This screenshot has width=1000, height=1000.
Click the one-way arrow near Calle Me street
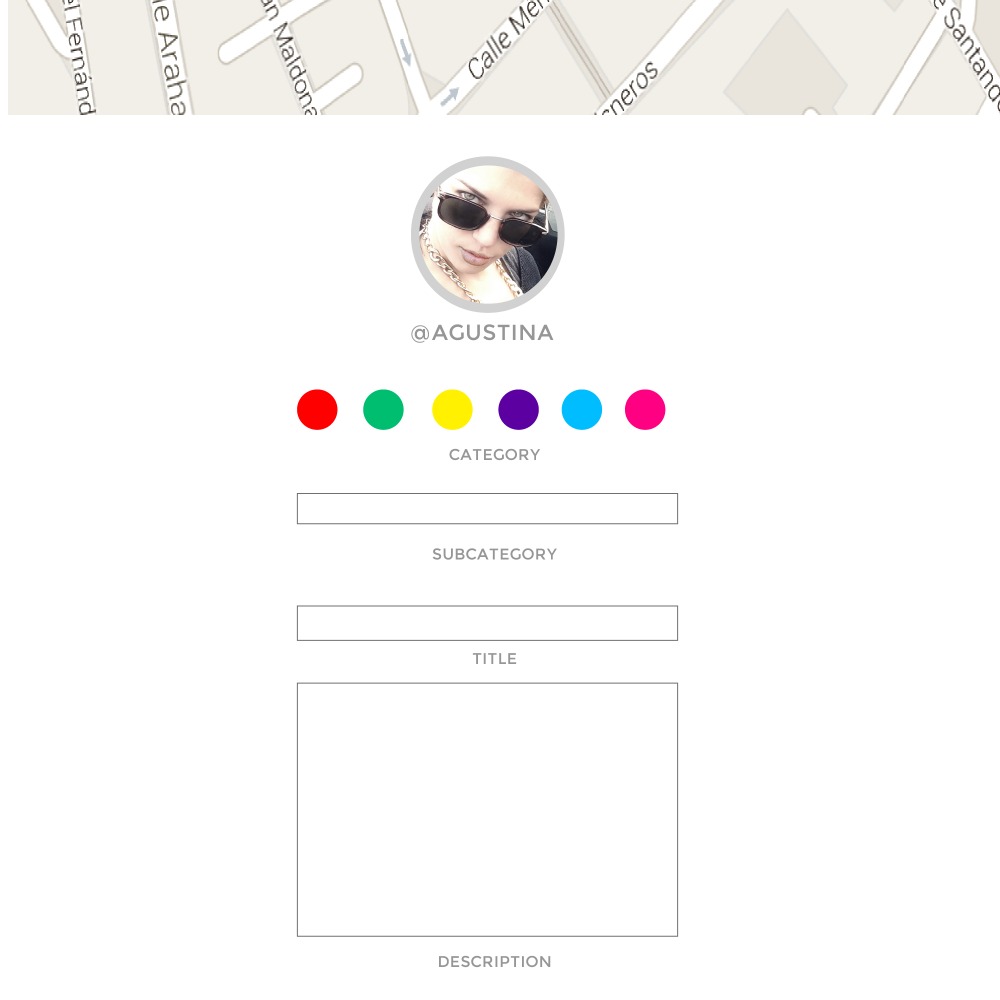coord(450,96)
